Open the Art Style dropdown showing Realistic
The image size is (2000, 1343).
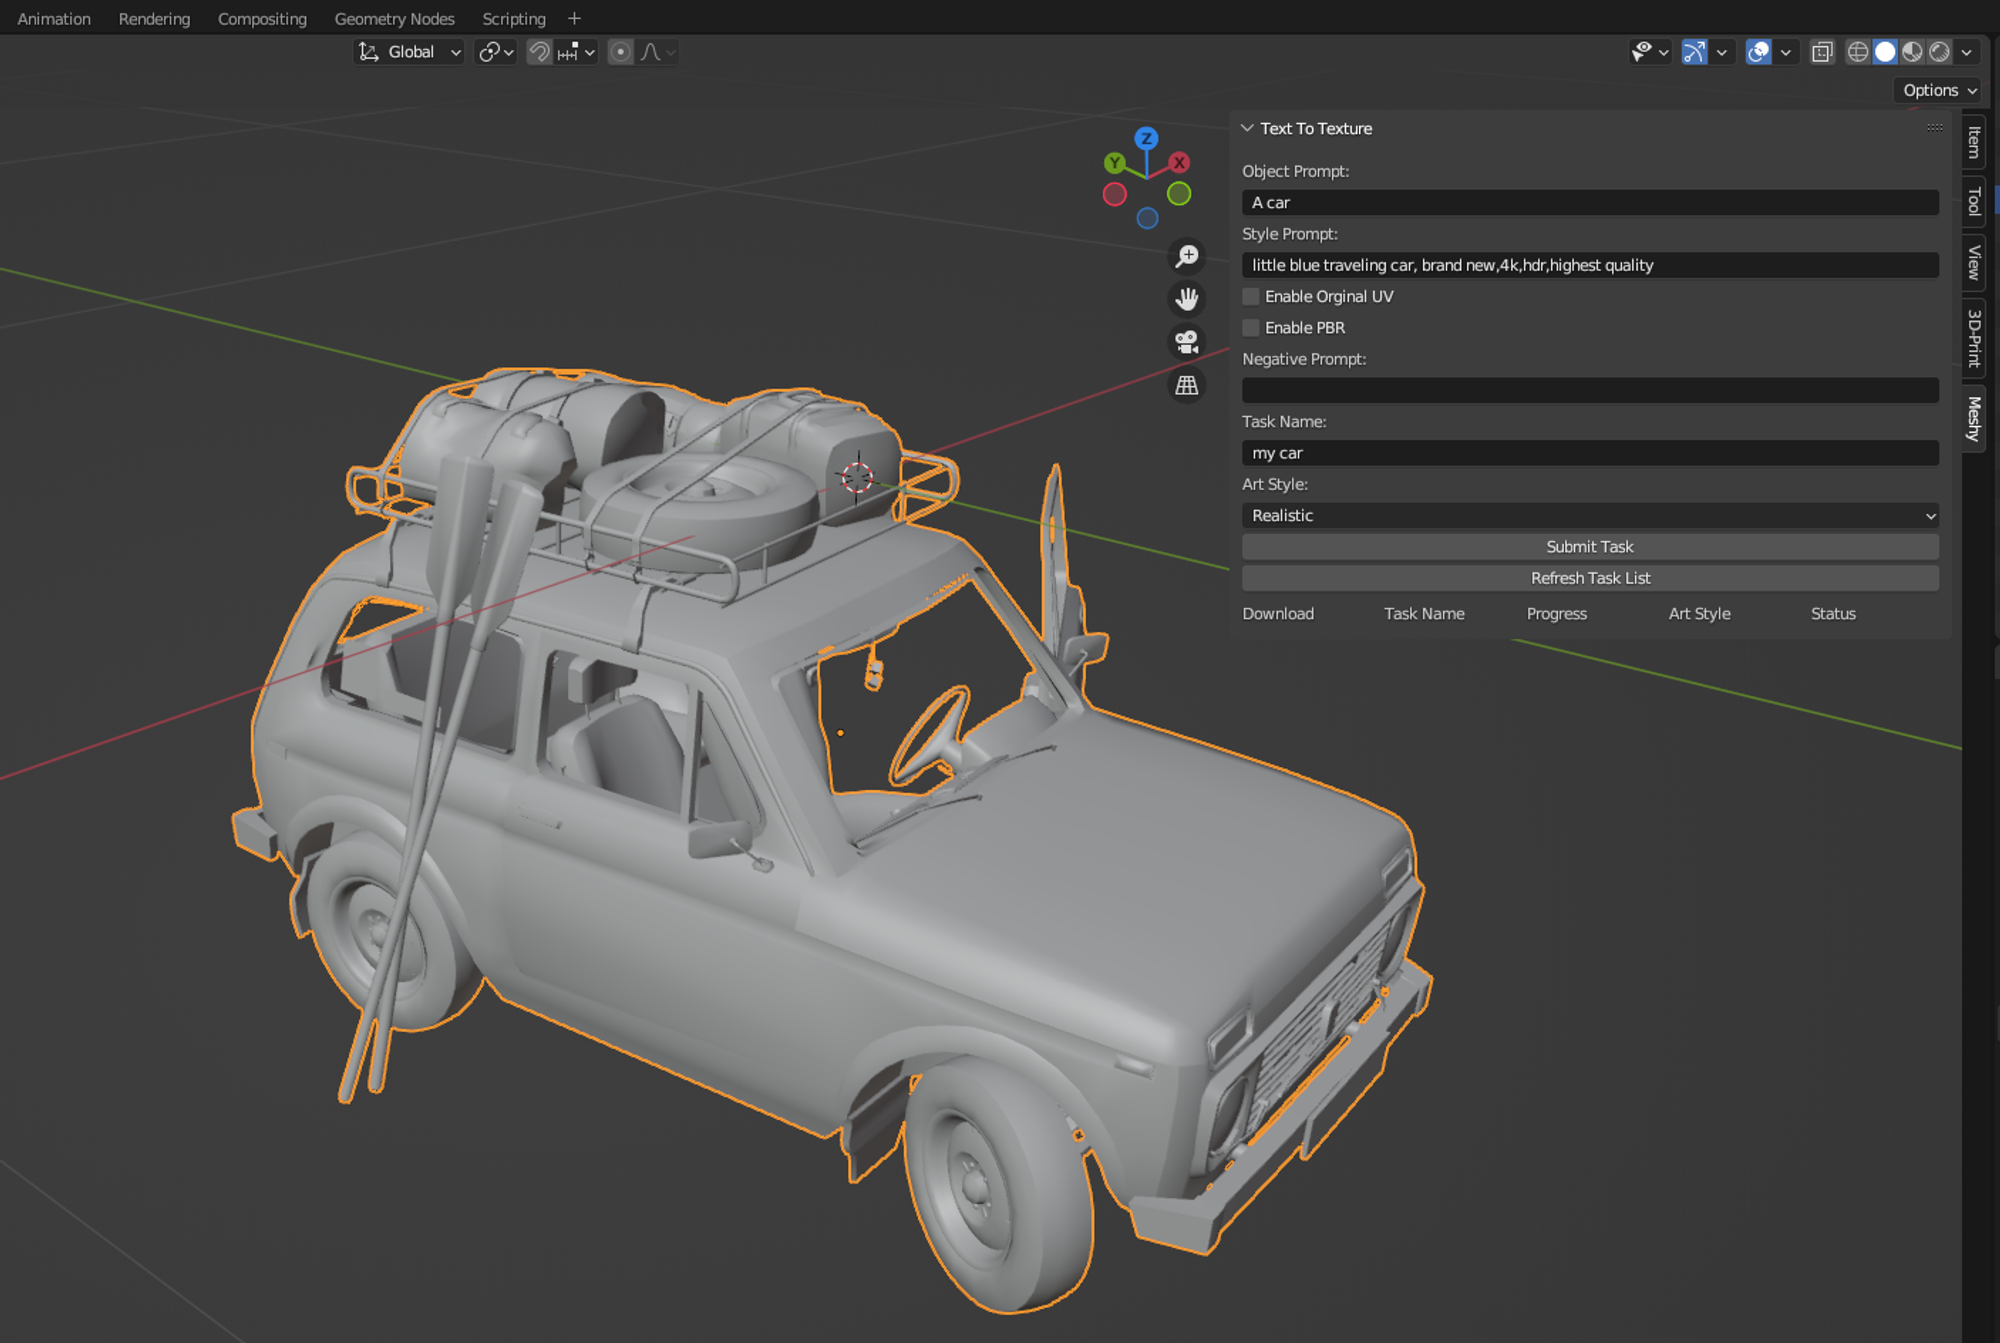pyautogui.click(x=1589, y=515)
